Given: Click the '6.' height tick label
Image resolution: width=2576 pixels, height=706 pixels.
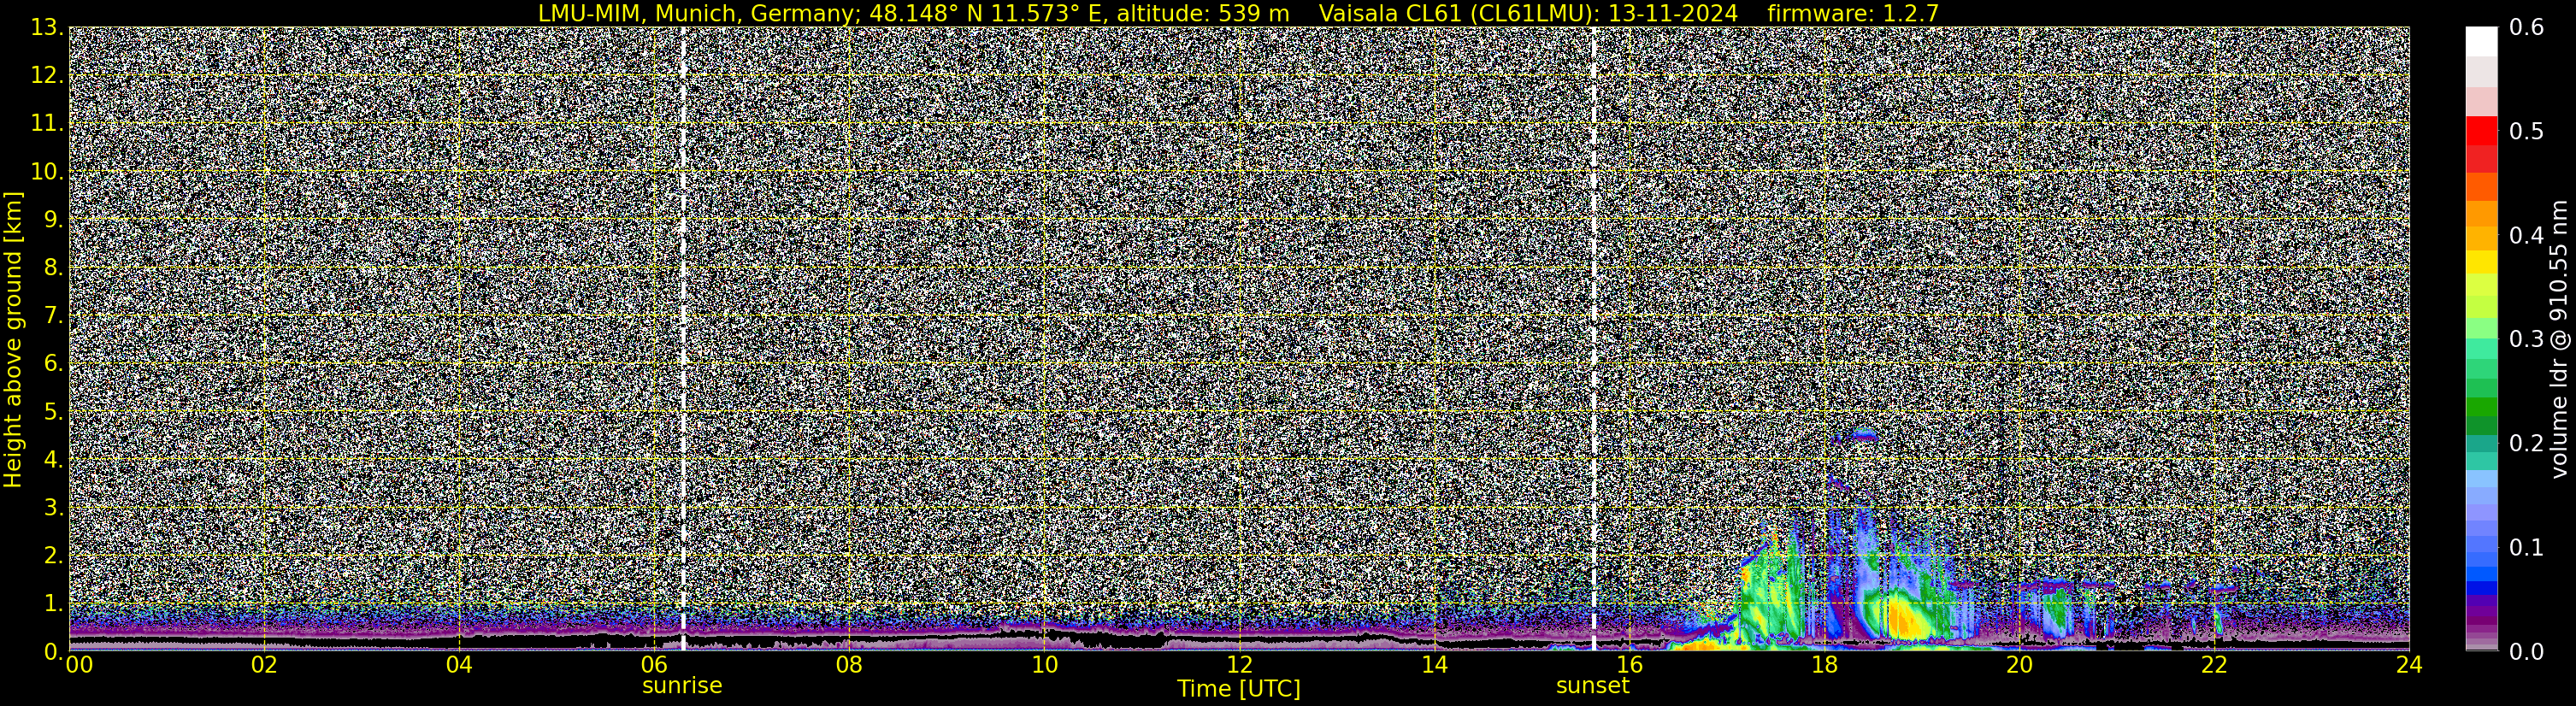Looking at the screenshot, I should coord(54,364).
